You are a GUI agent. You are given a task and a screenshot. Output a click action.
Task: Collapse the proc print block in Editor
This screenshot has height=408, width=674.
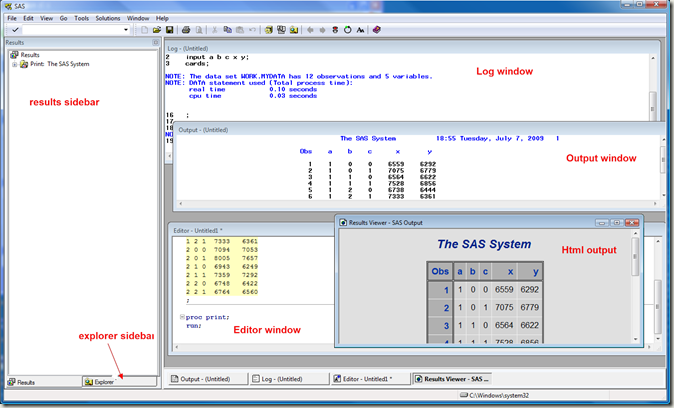point(182,317)
